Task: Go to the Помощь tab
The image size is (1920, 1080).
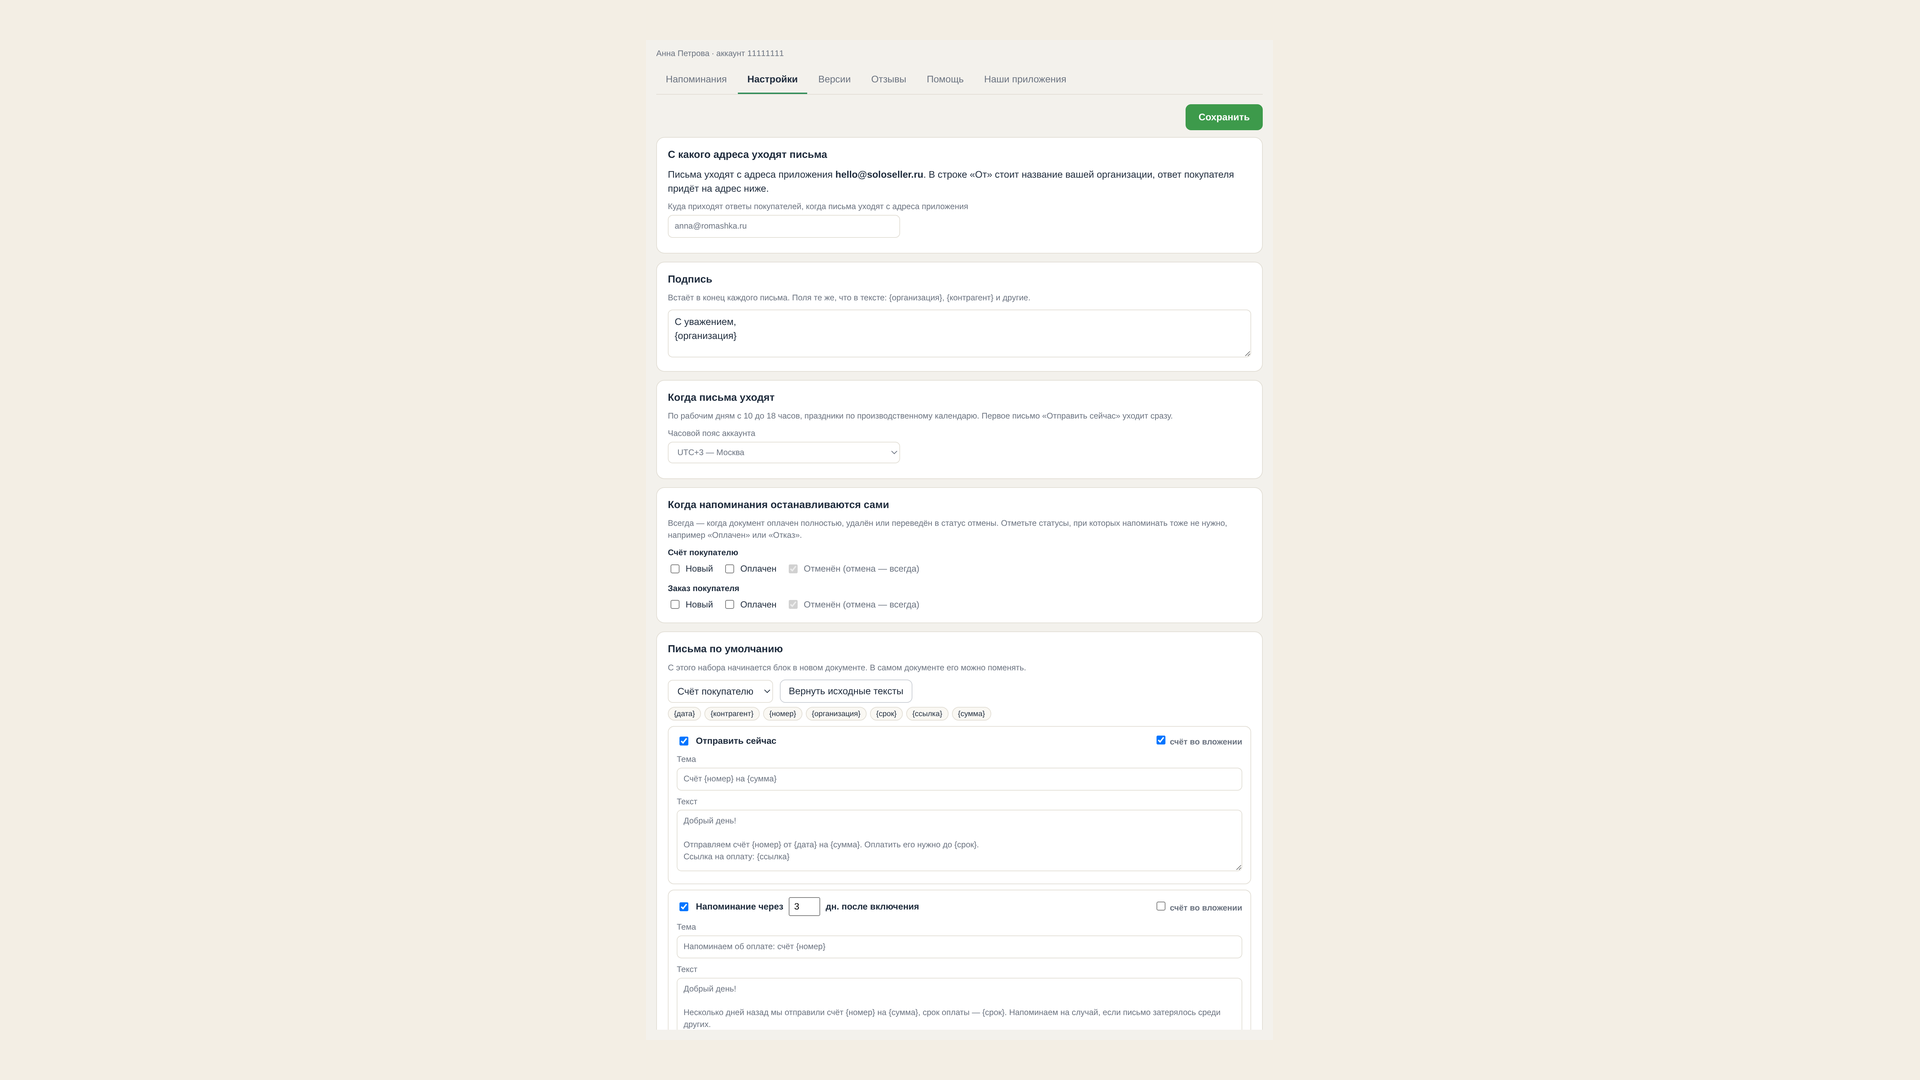Action: (x=945, y=79)
